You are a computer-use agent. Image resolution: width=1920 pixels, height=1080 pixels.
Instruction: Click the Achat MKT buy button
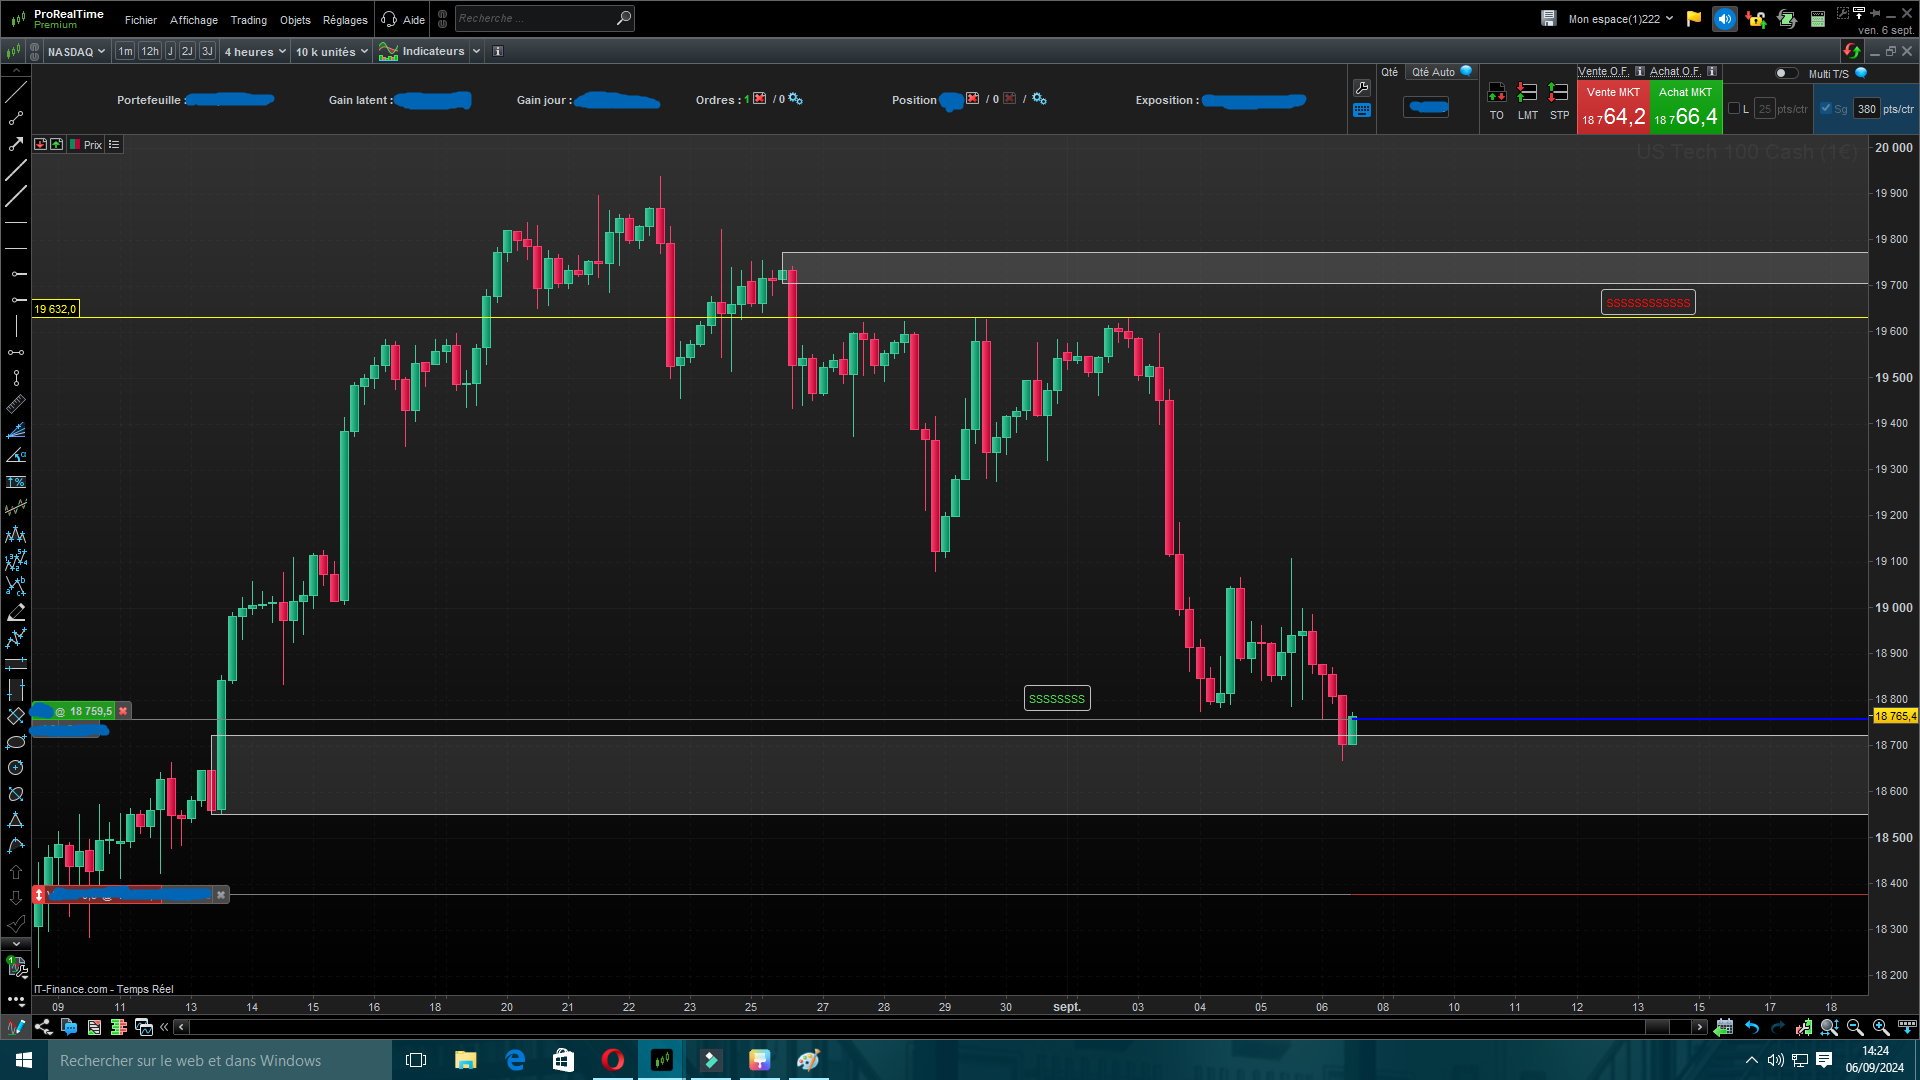1686,107
